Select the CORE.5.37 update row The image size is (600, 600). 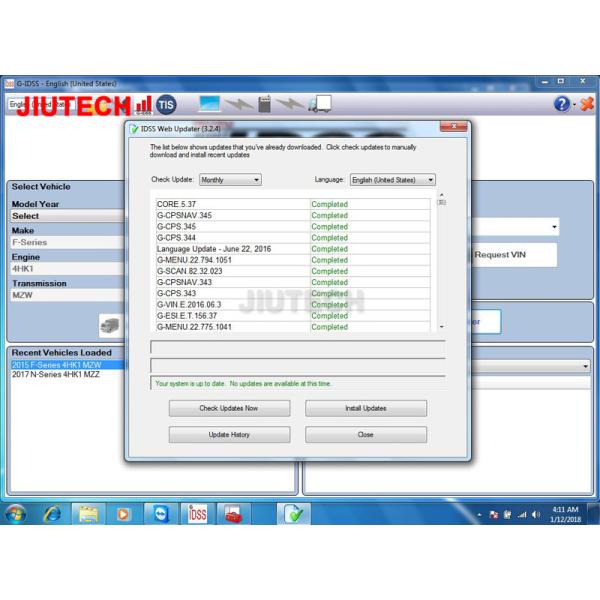click(293, 204)
